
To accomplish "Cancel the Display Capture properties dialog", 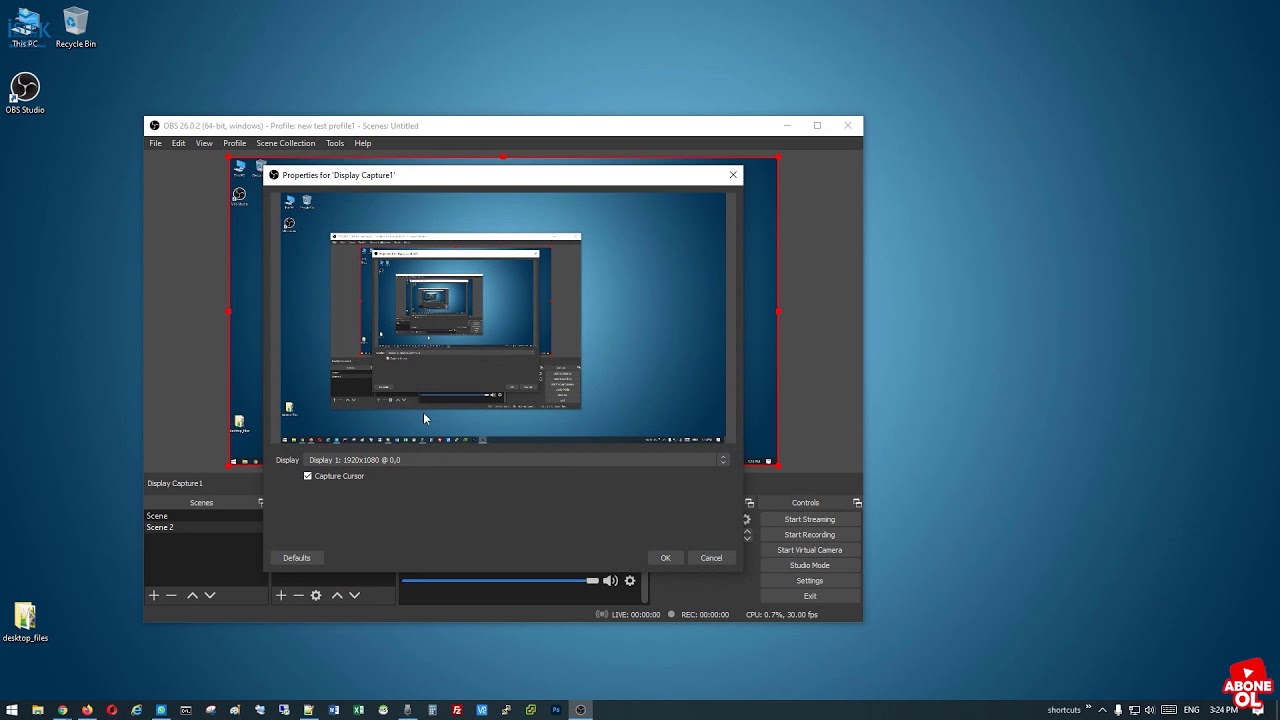I will click(x=711, y=558).
